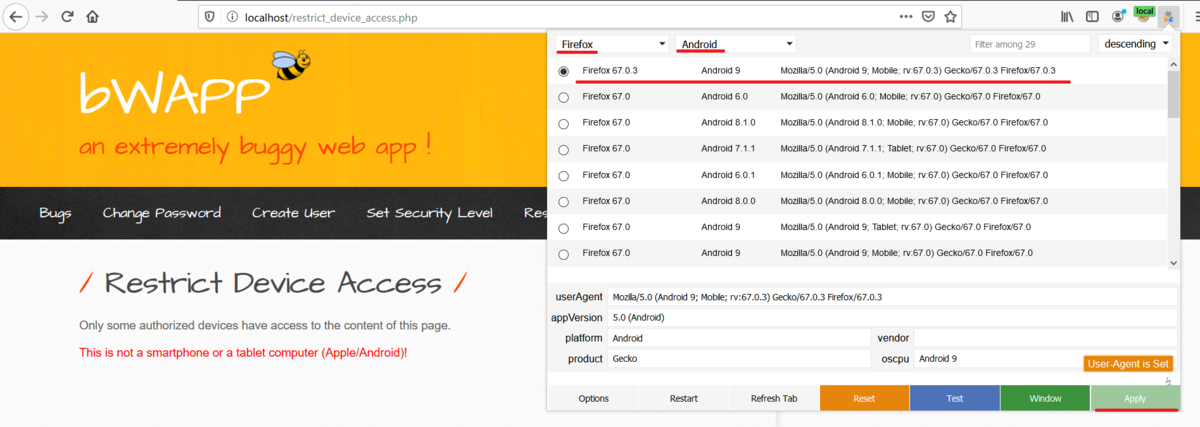Click the list scrollbar down arrow
Image resolution: width=1200 pixels, height=427 pixels.
1173,262
